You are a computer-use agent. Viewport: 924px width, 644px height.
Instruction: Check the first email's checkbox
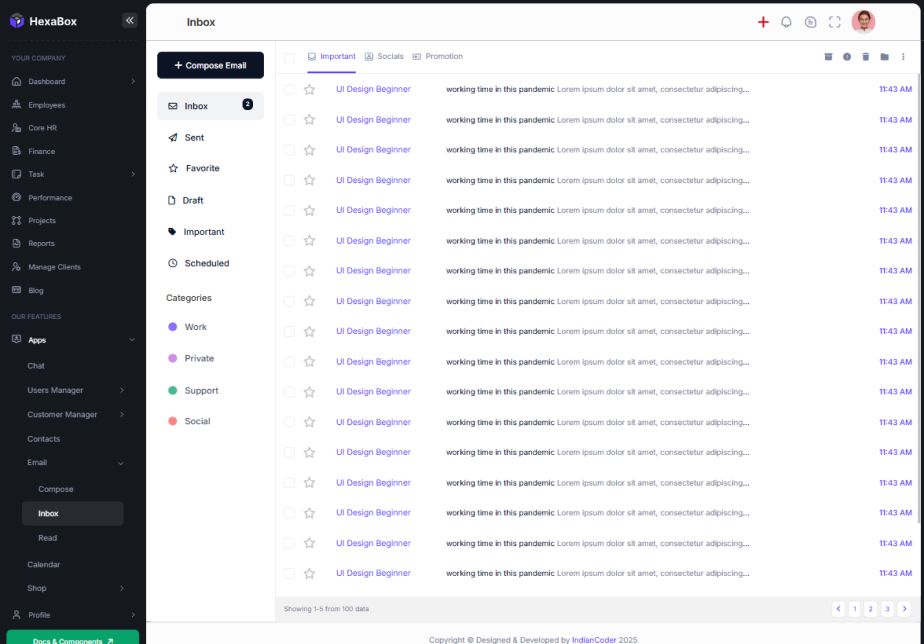click(289, 89)
